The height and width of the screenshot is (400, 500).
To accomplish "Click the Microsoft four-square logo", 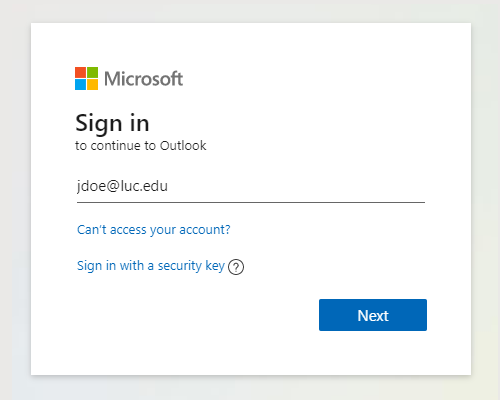I will tap(86, 78).
